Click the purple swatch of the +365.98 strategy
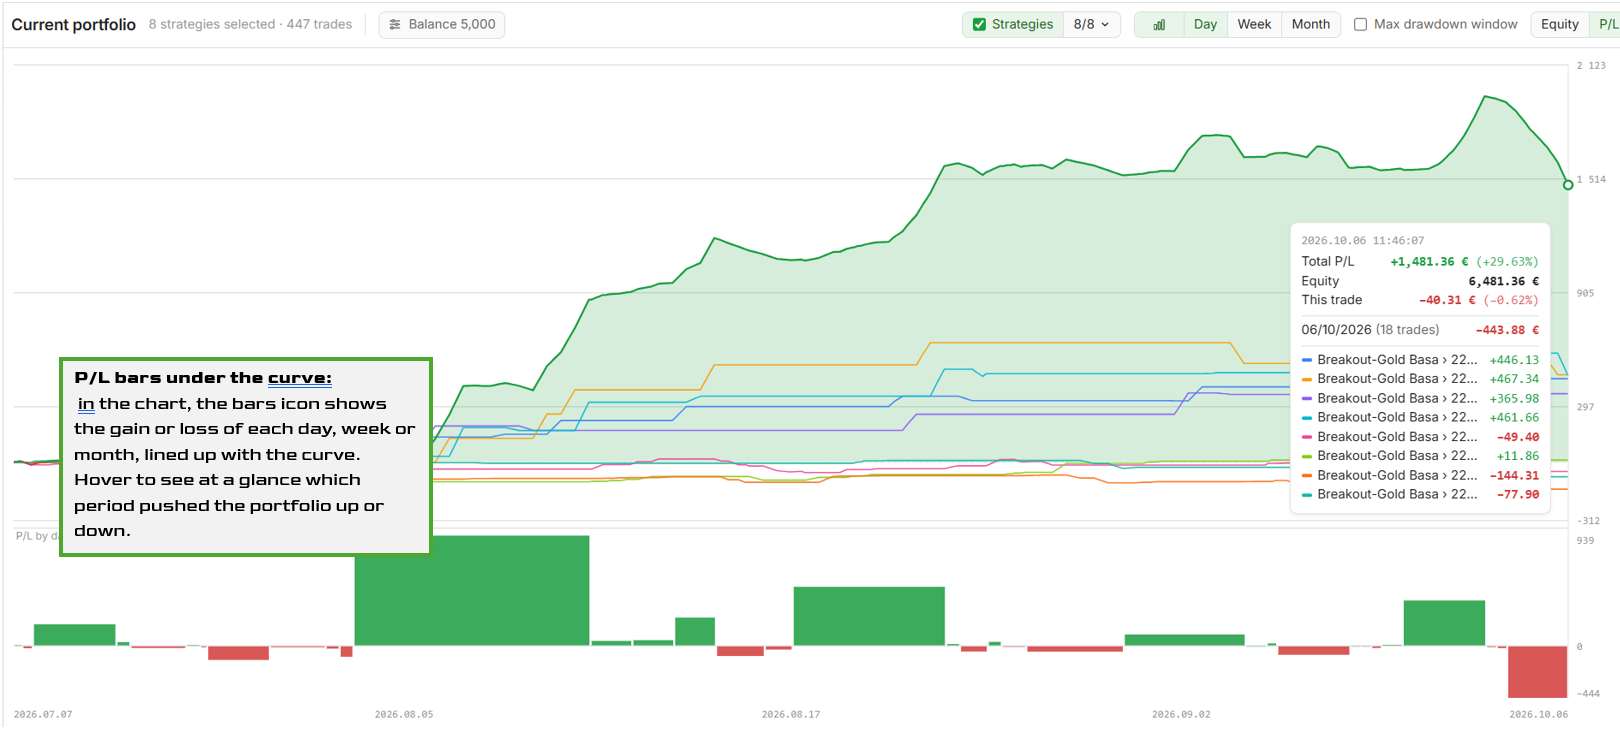The image size is (1620, 737). click(1307, 398)
